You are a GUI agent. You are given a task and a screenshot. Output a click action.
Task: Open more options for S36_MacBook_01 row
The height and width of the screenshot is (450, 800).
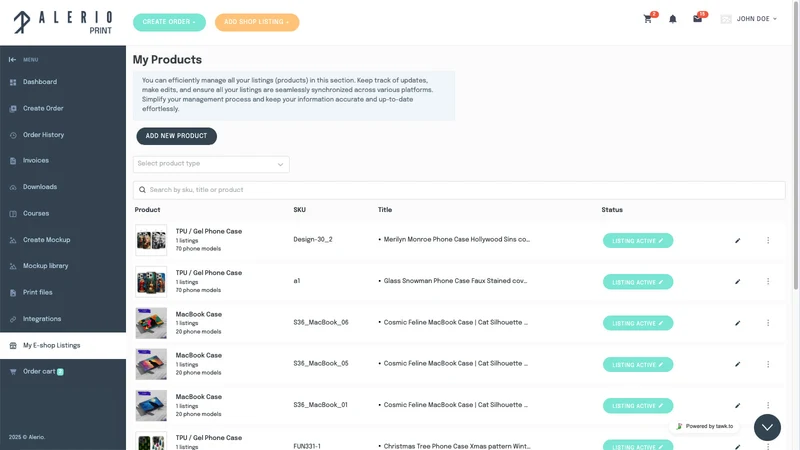[768, 406]
